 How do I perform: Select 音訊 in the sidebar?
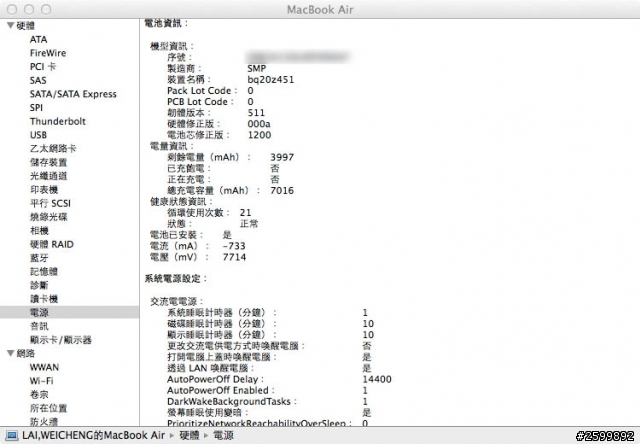[x=39, y=326]
